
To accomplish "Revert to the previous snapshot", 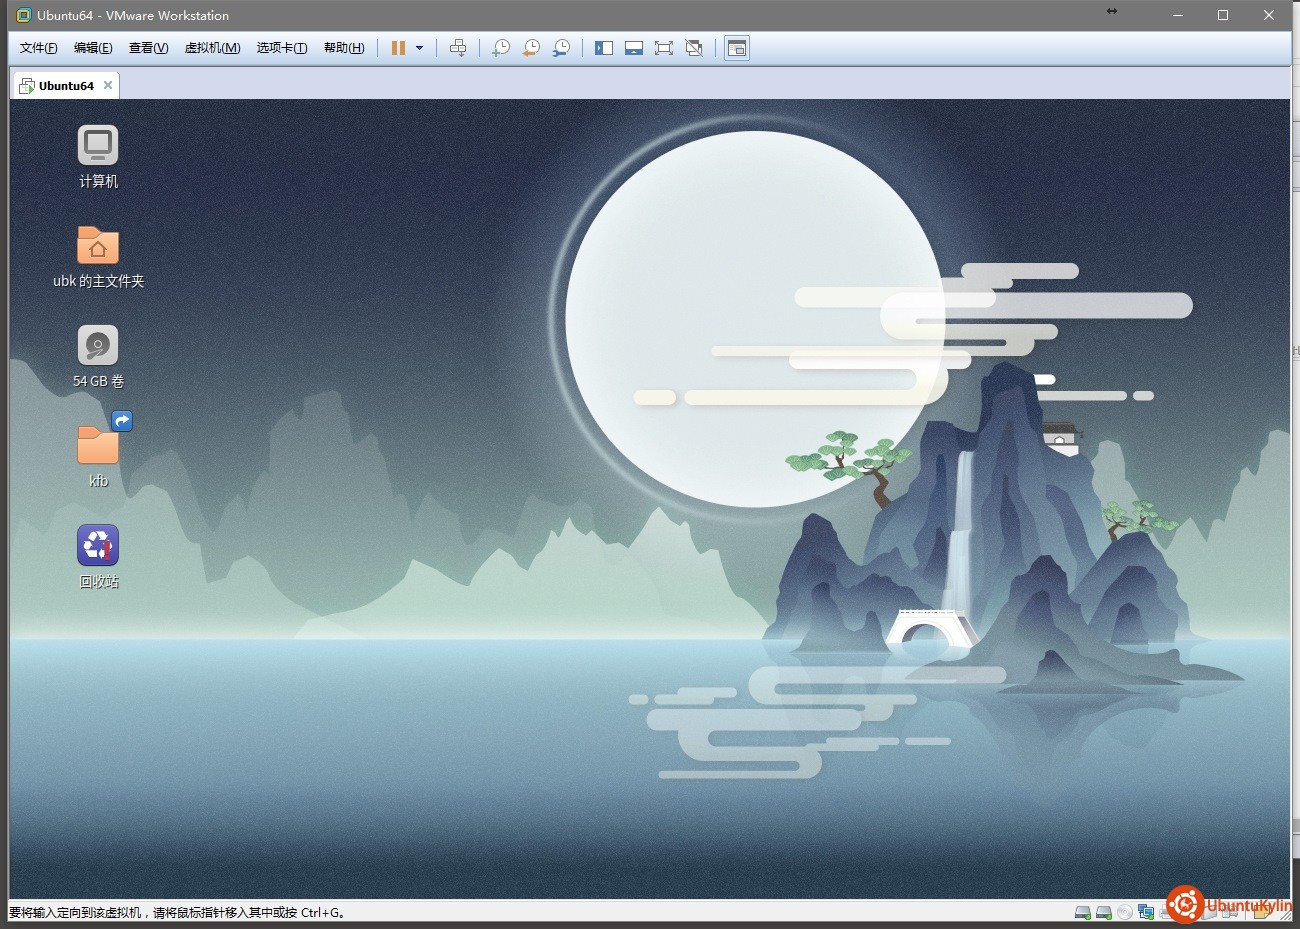I will tap(531, 48).
